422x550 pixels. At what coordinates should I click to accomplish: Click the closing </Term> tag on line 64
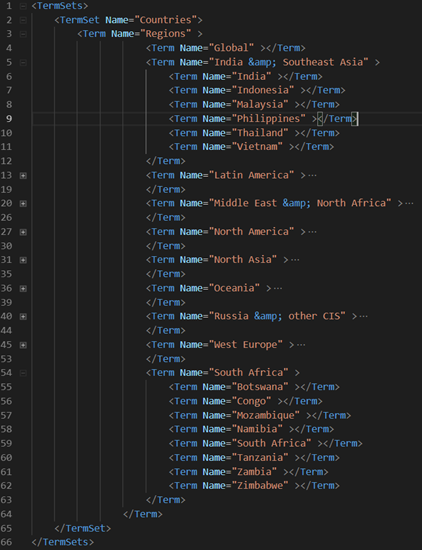point(143,514)
